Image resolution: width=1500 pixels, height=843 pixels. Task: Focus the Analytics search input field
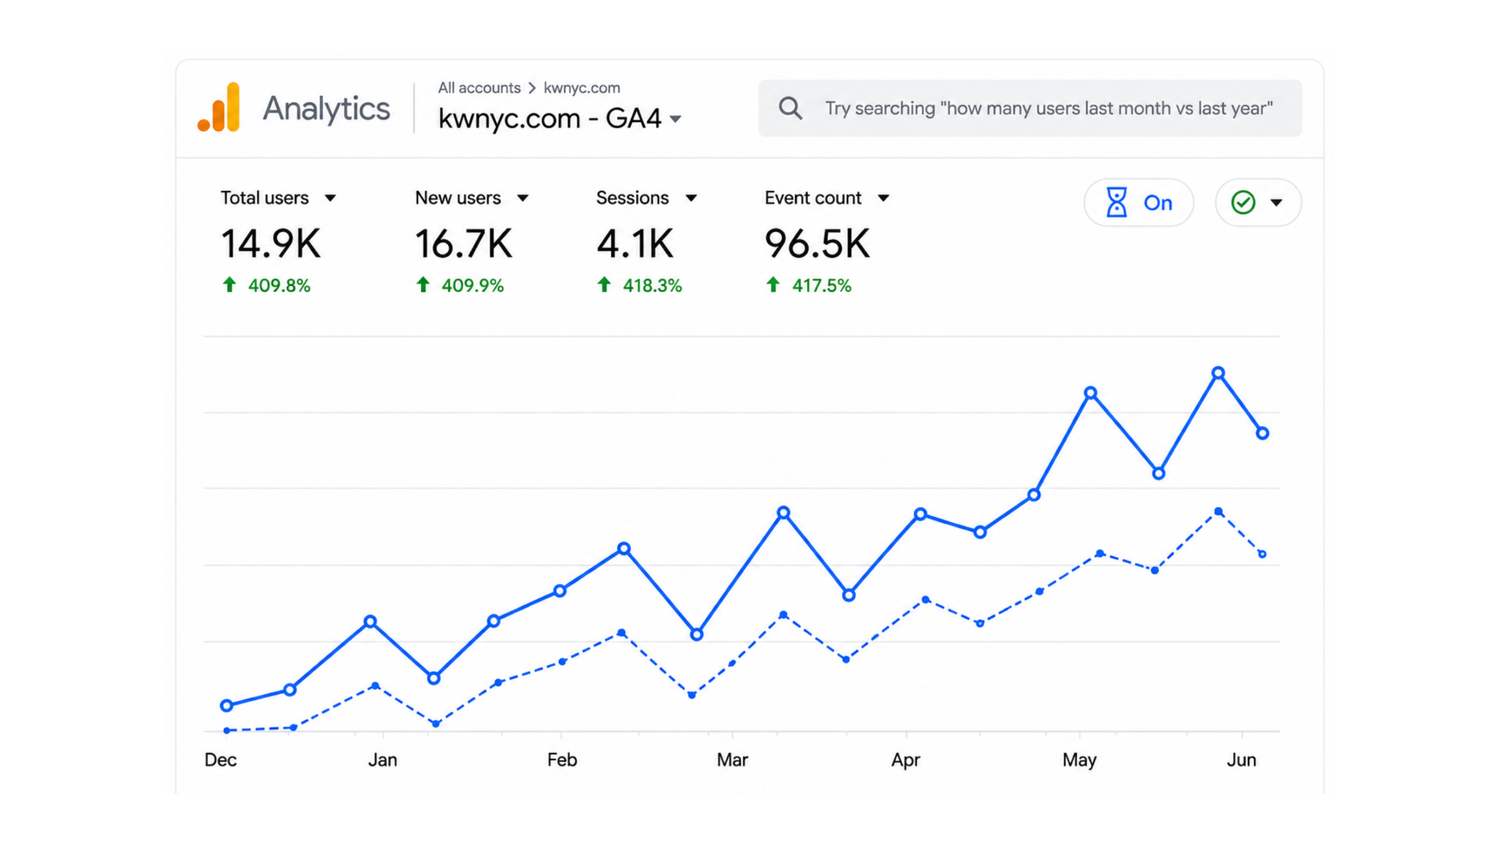1030,108
